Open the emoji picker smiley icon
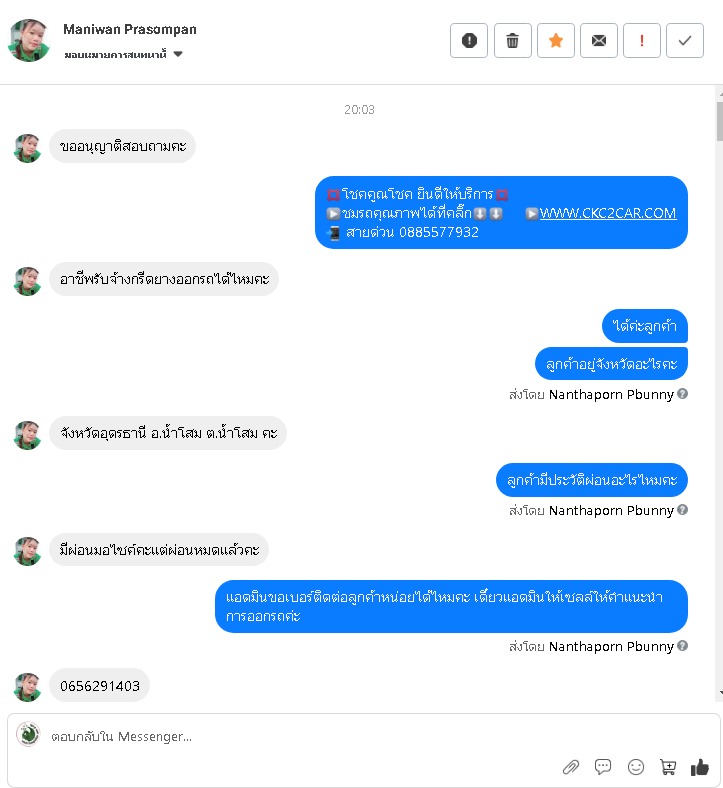The image size is (723, 788). click(x=636, y=767)
